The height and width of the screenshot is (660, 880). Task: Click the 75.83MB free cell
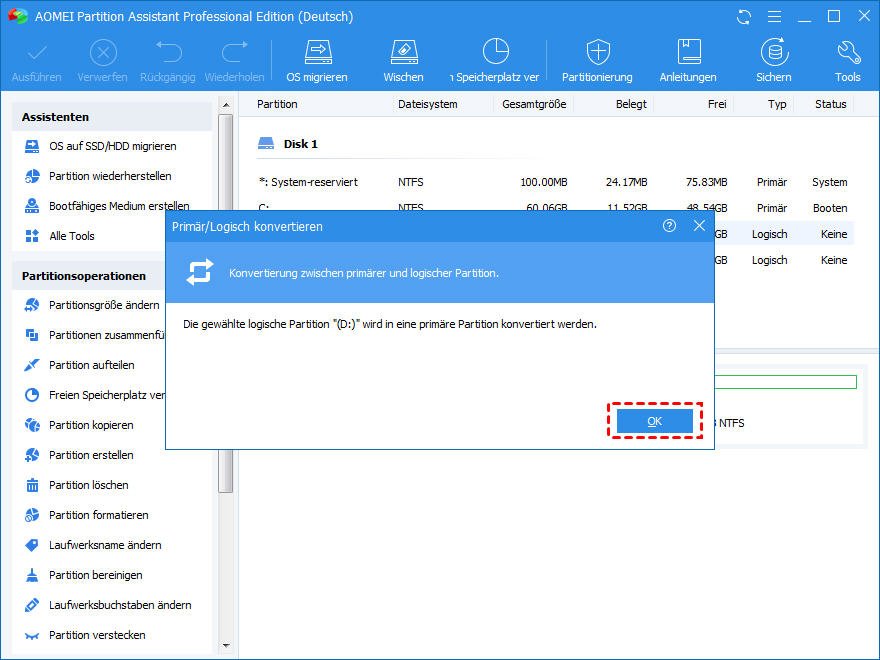point(707,182)
